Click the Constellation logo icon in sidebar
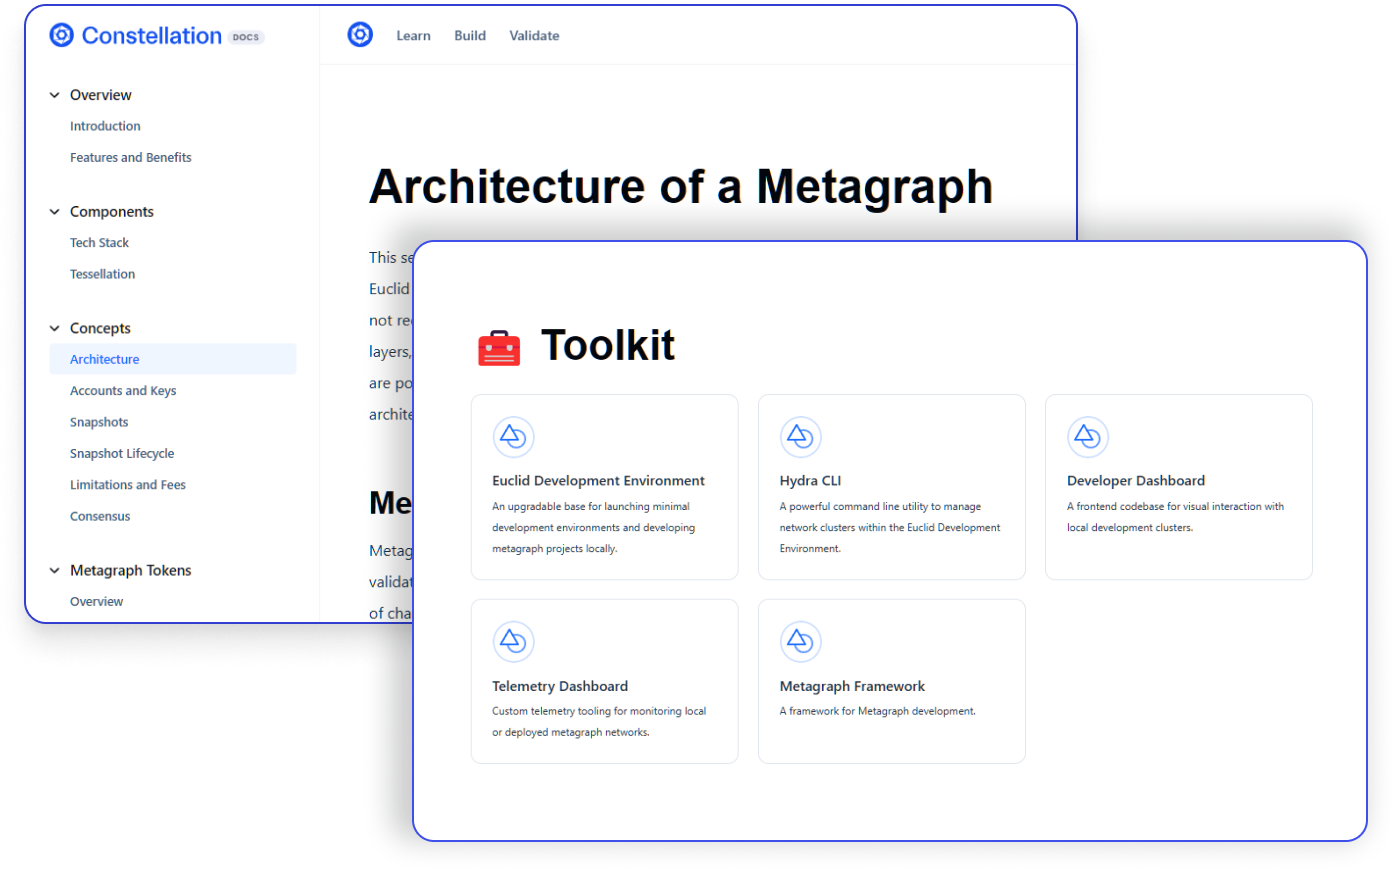The height and width of the screenshot is (872, 1396). 62,36
